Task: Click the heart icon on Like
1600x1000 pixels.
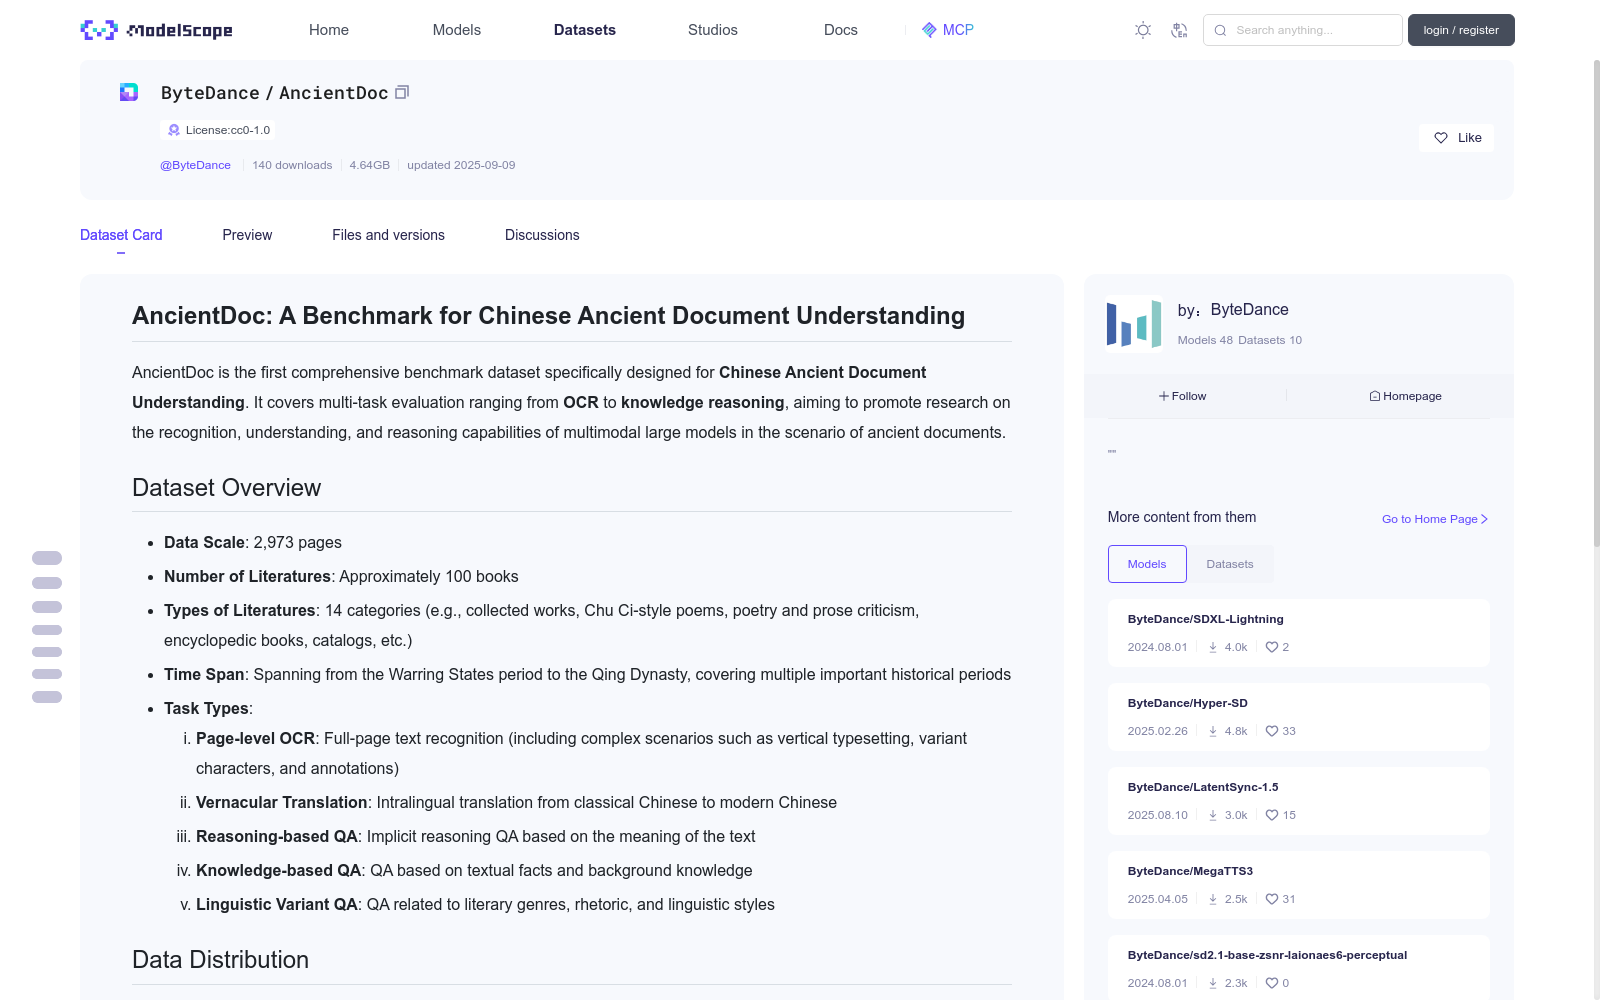Action: pos(1441,138)
